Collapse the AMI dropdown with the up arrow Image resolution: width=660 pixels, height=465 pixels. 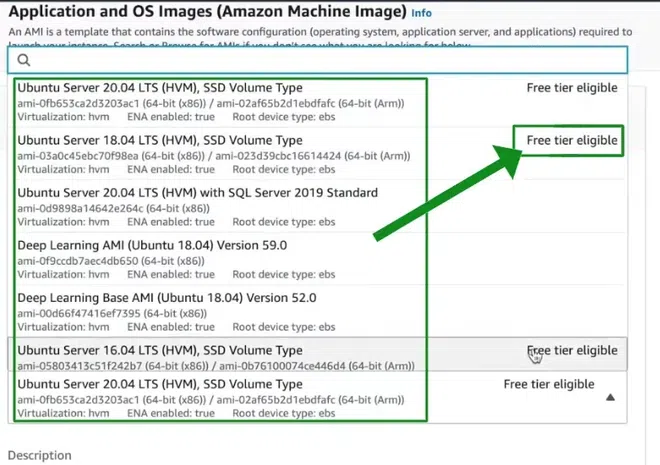[x=610, y=397]
